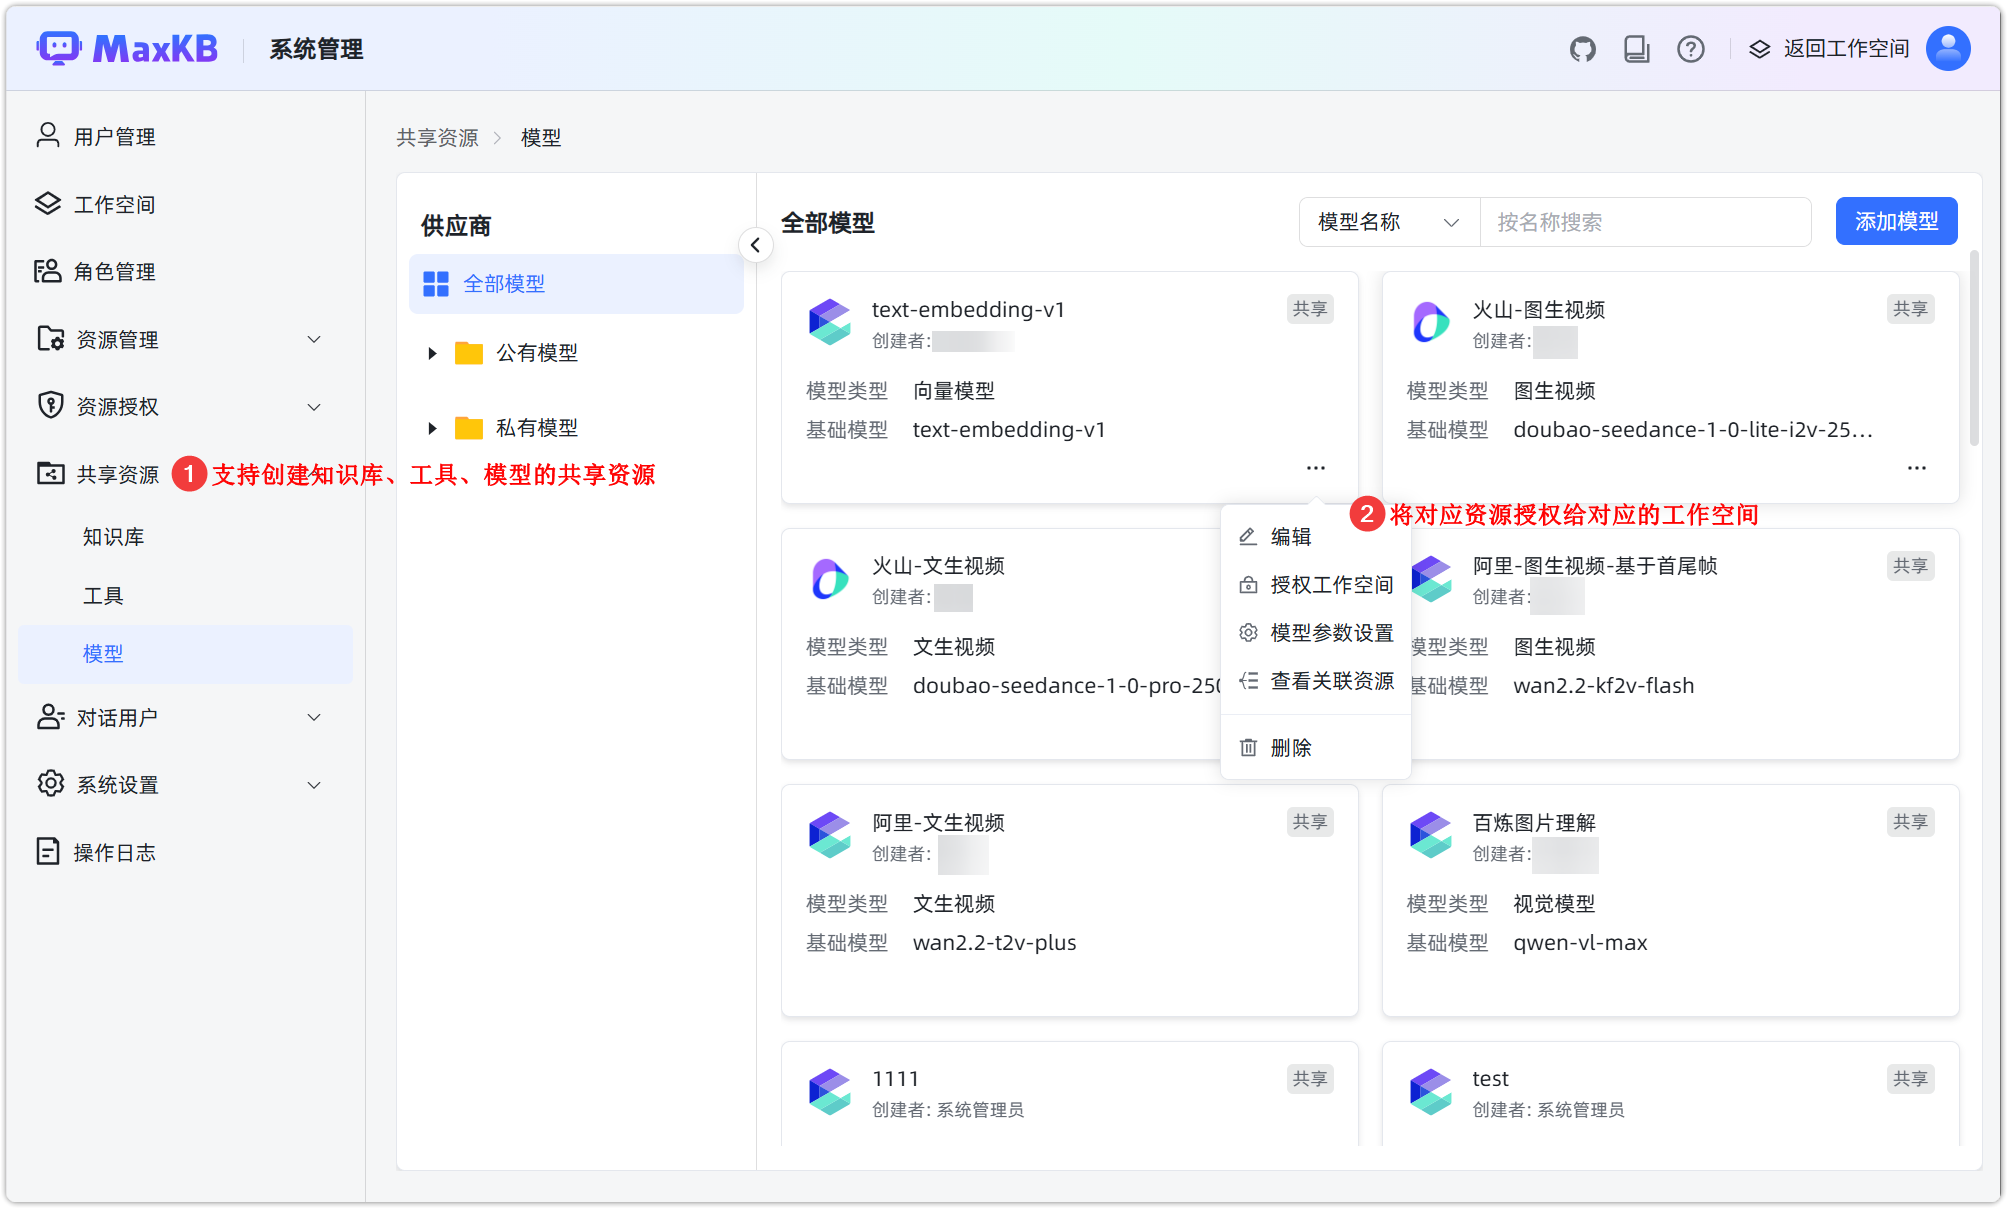Select 用户管理 in the sidebar
2007x1208 pixels.
point(115,136)
